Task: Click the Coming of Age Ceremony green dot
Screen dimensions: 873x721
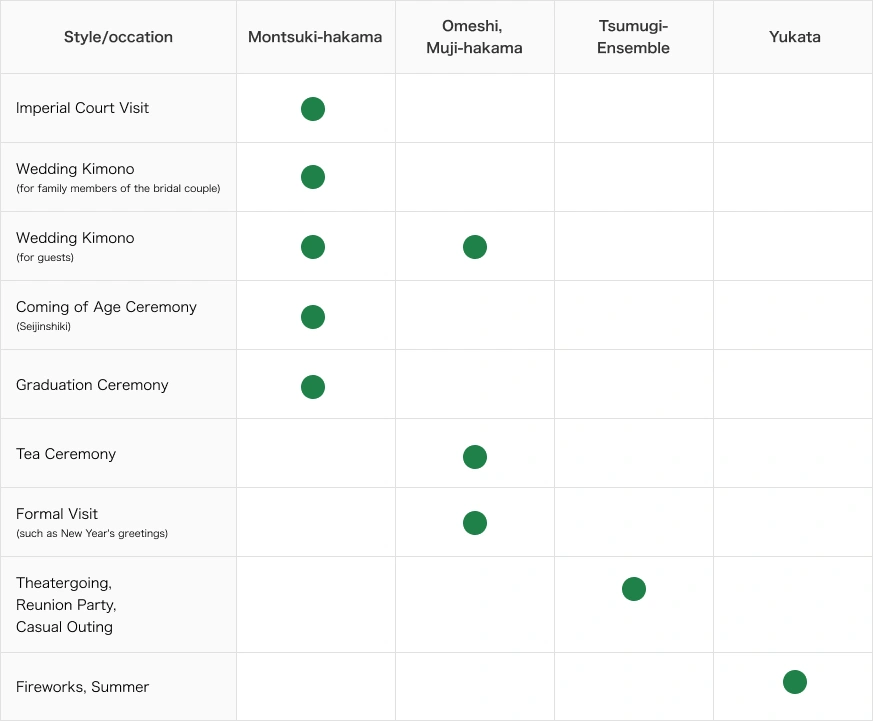Action: (x=313, y=317)
